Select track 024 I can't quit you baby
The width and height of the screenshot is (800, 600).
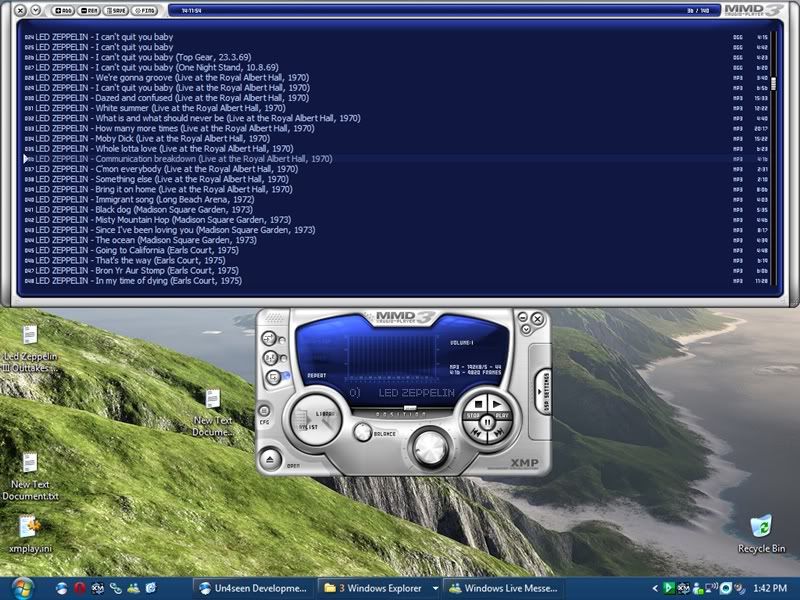pyautogui.click(x=395, y=37)
